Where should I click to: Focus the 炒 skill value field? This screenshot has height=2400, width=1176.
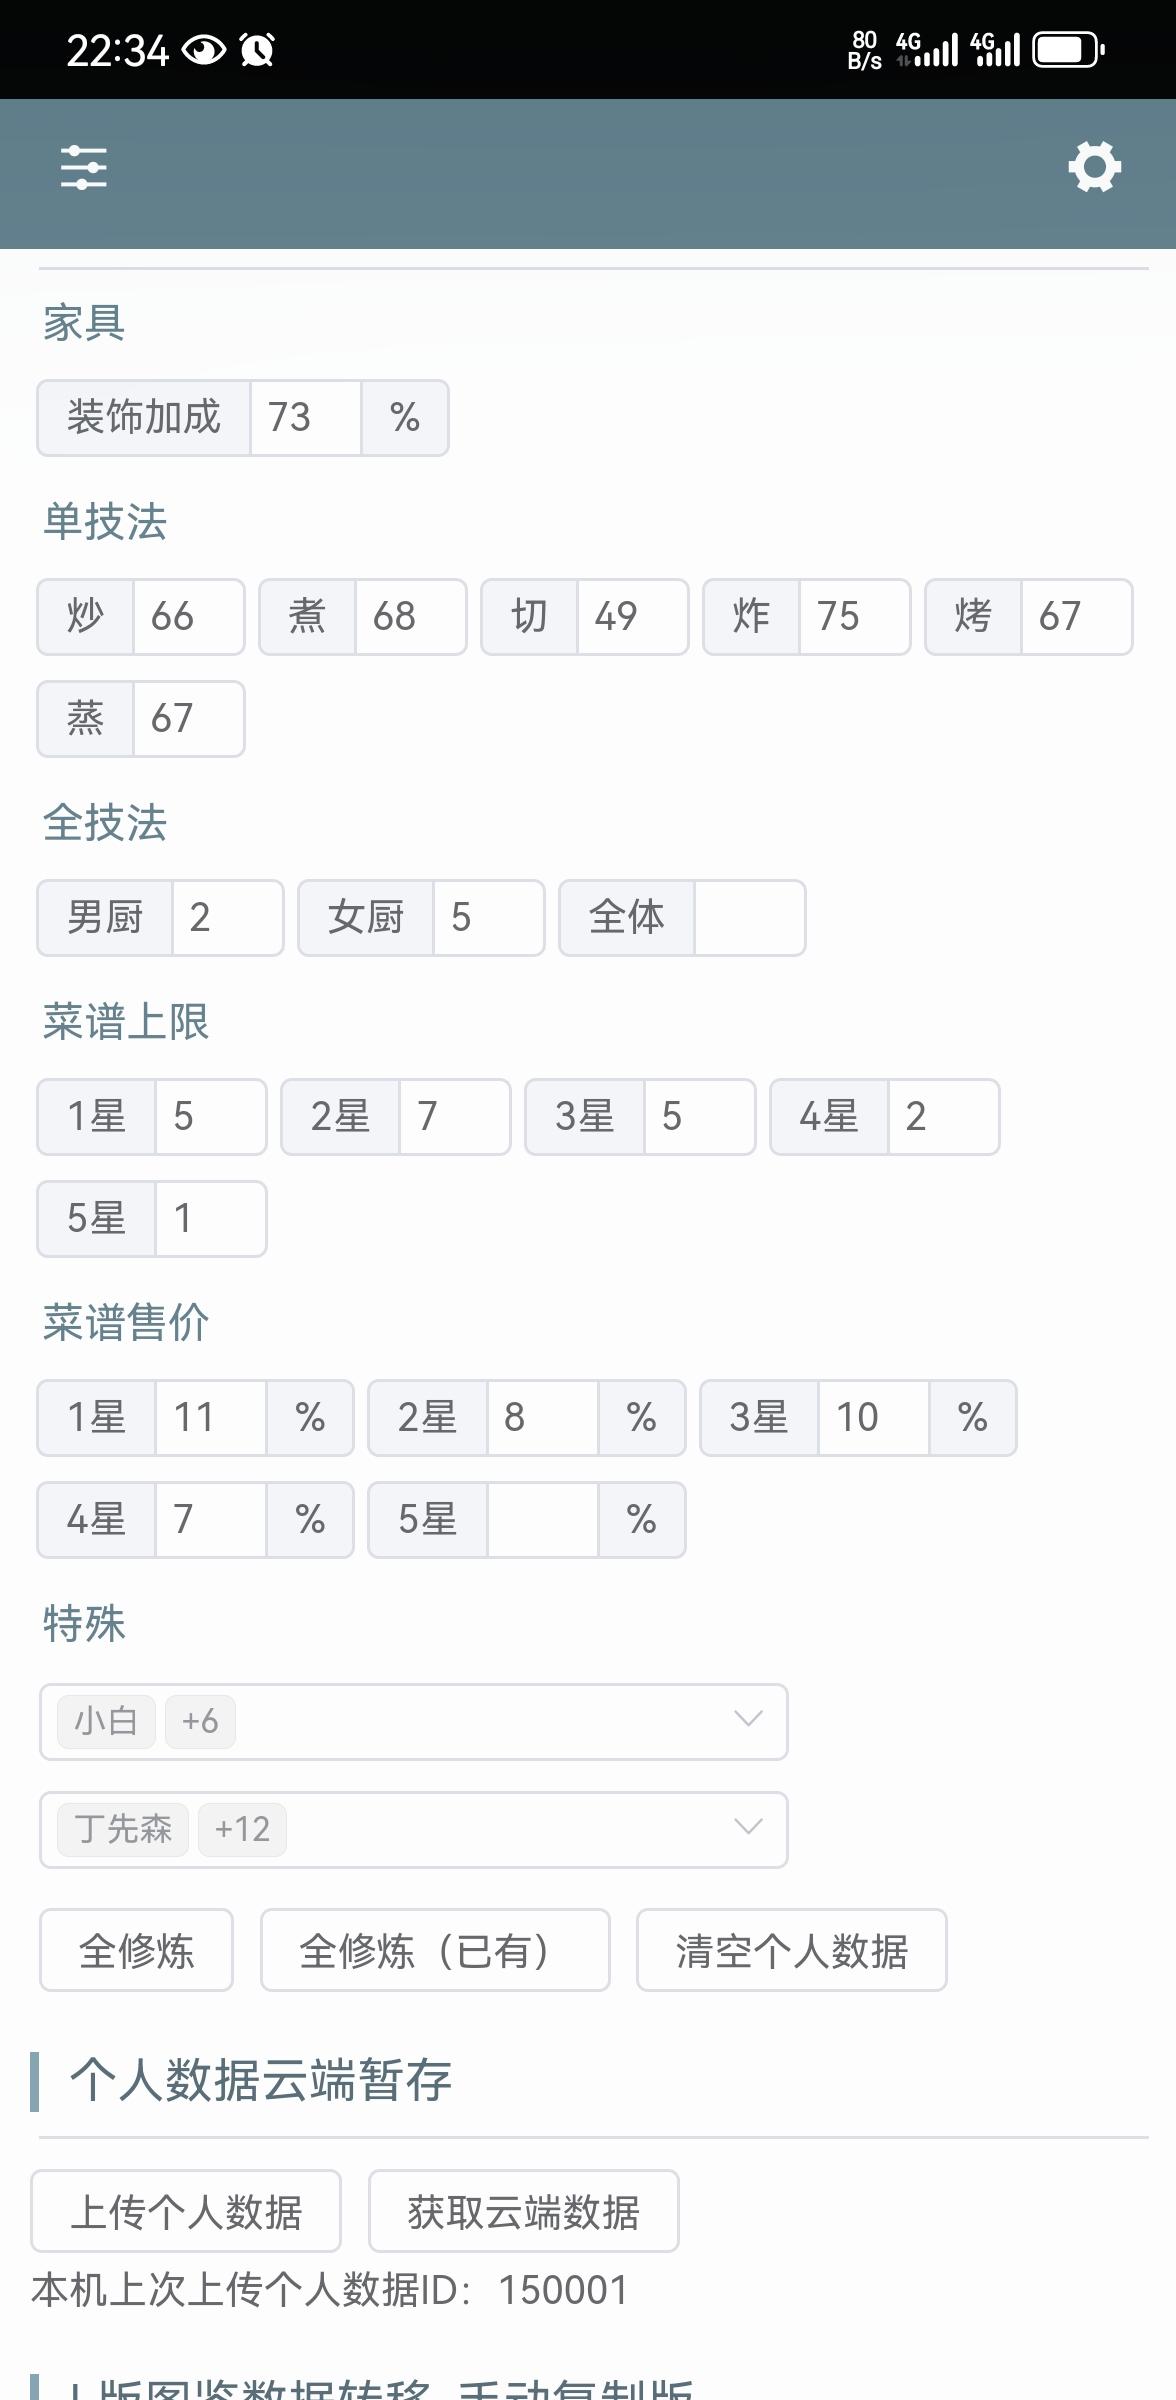[188, 617]
